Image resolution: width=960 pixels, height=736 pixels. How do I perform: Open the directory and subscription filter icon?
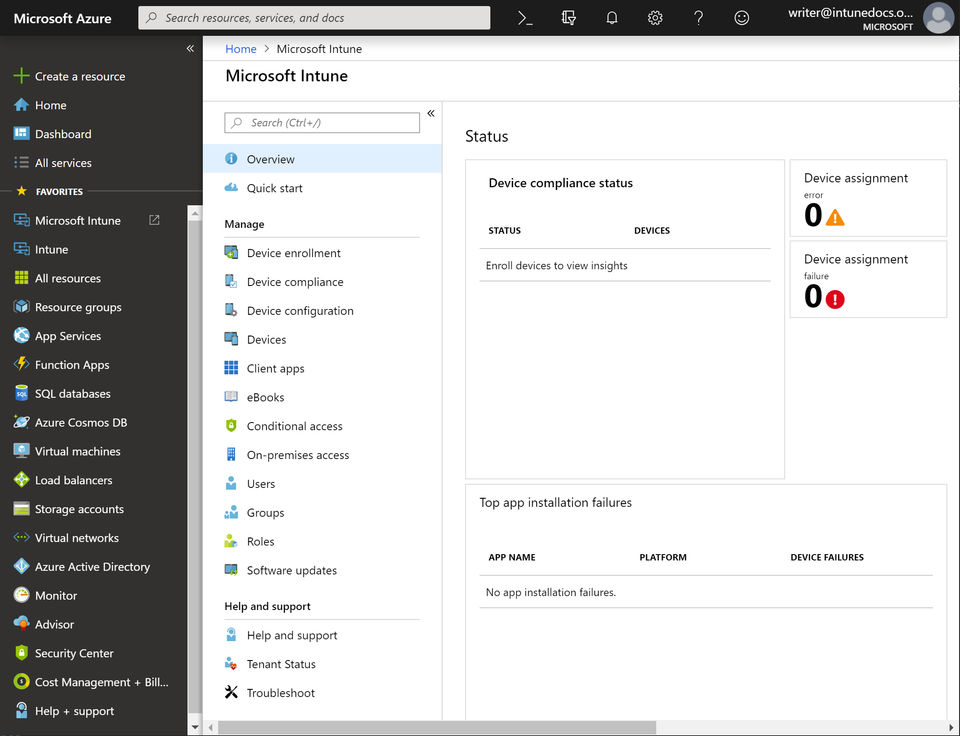pos(569,18)
